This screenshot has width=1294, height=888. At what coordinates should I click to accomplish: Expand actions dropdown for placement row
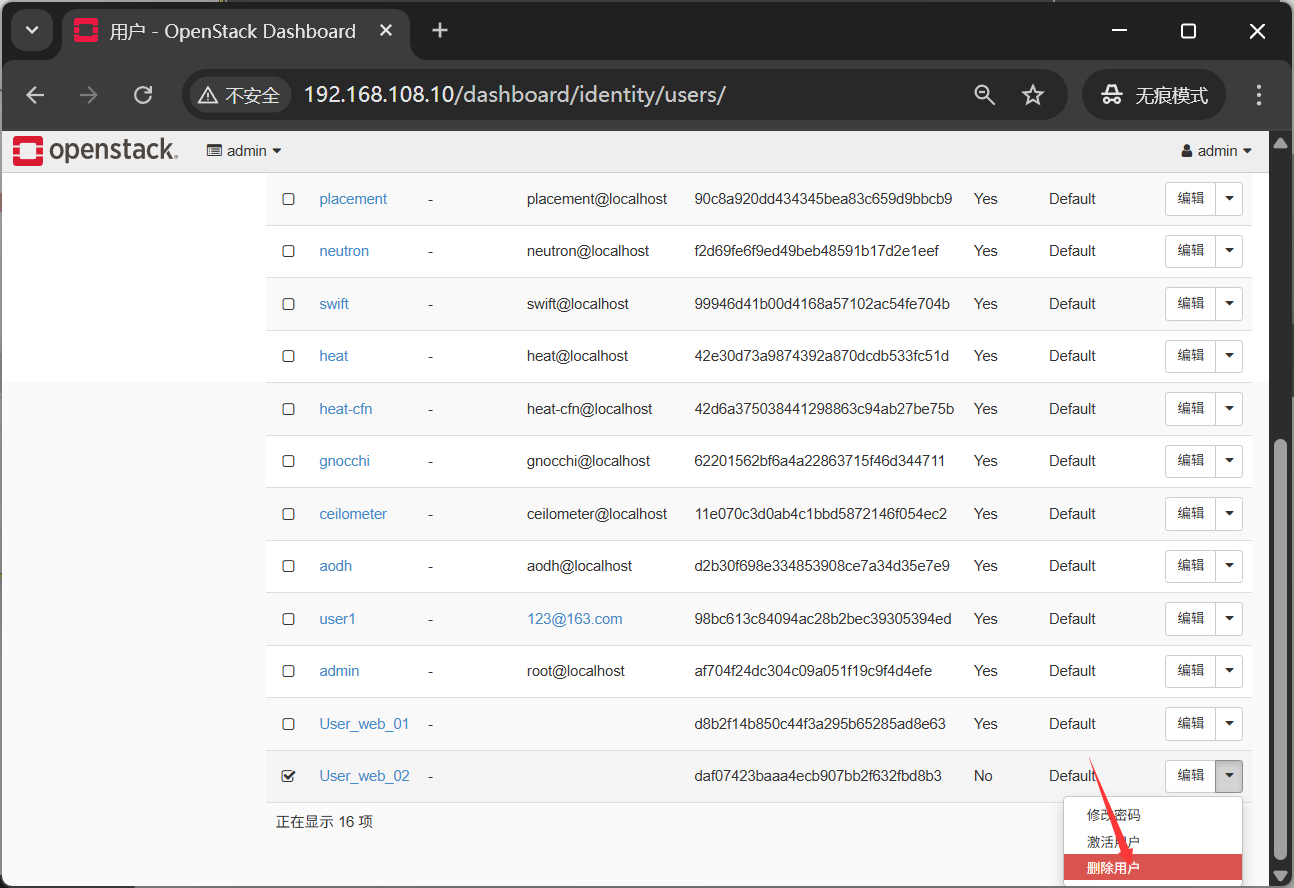[1229, 199]
